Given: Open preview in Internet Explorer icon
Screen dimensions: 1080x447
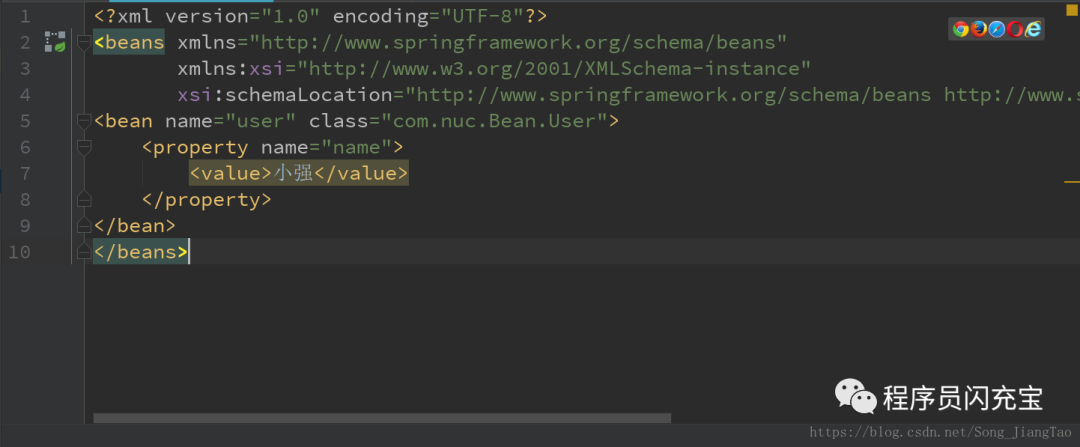Looking at the screenshot, I should tap(1032, 29).
